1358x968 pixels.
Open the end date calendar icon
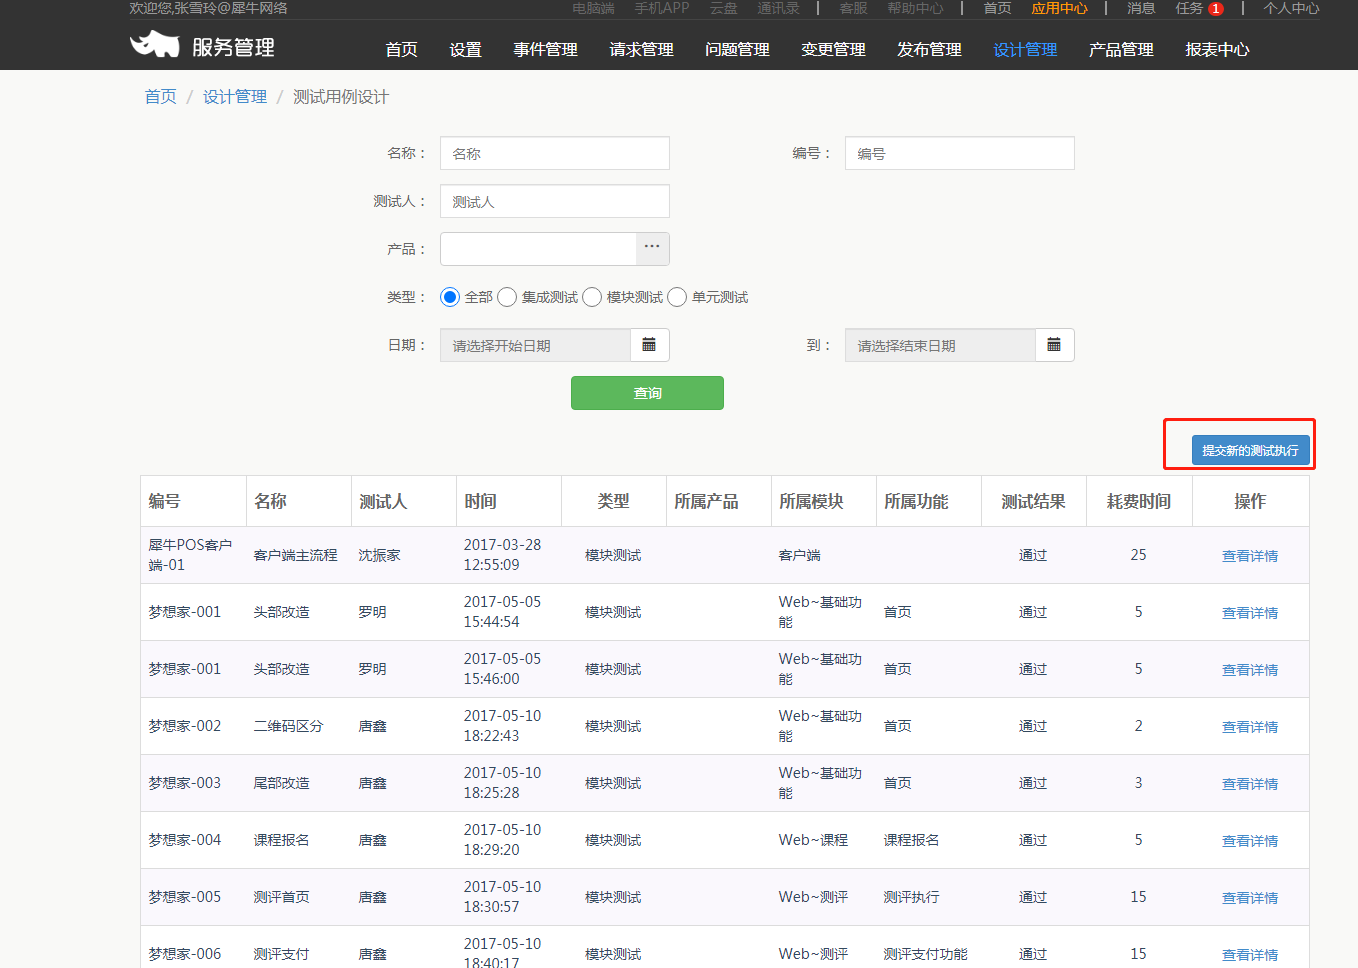pos(1054,345)
